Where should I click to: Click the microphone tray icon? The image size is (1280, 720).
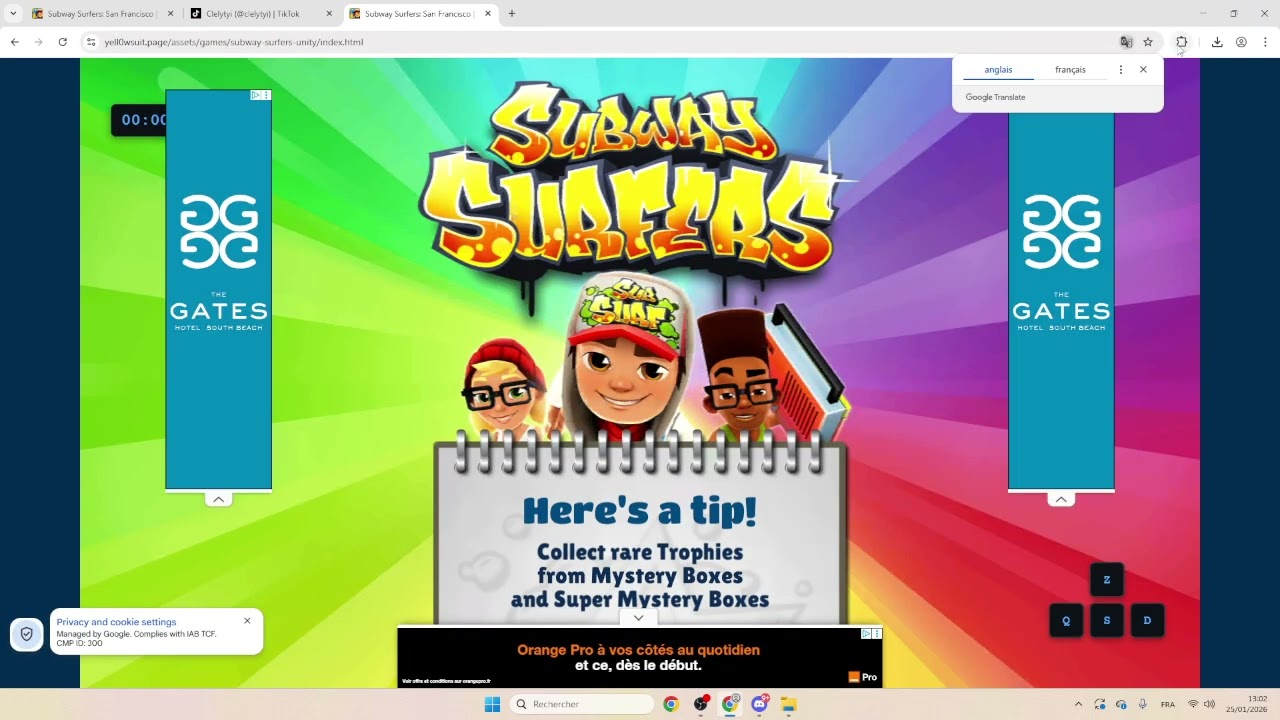[1142, 704]
